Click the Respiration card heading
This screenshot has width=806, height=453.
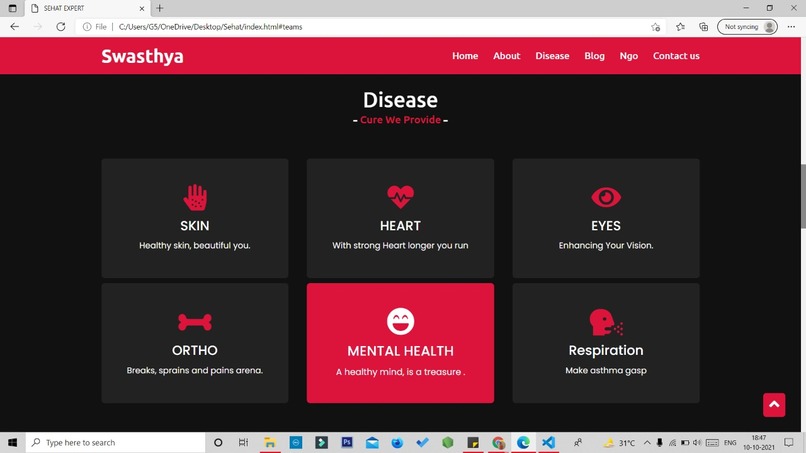coord(606,350)
